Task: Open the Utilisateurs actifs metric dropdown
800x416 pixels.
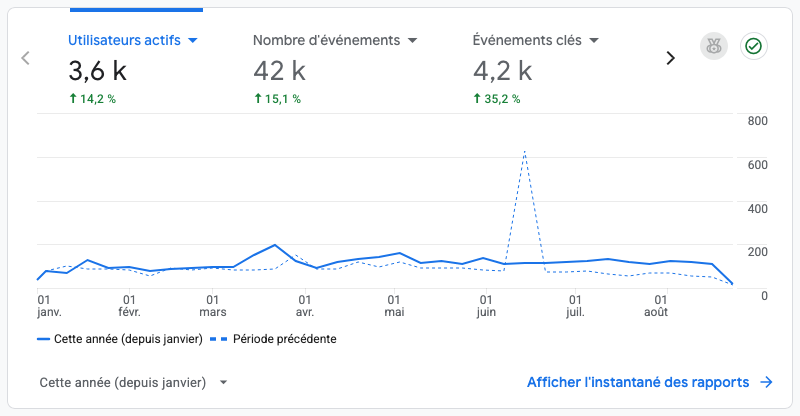Action: [x=193, y=40]
